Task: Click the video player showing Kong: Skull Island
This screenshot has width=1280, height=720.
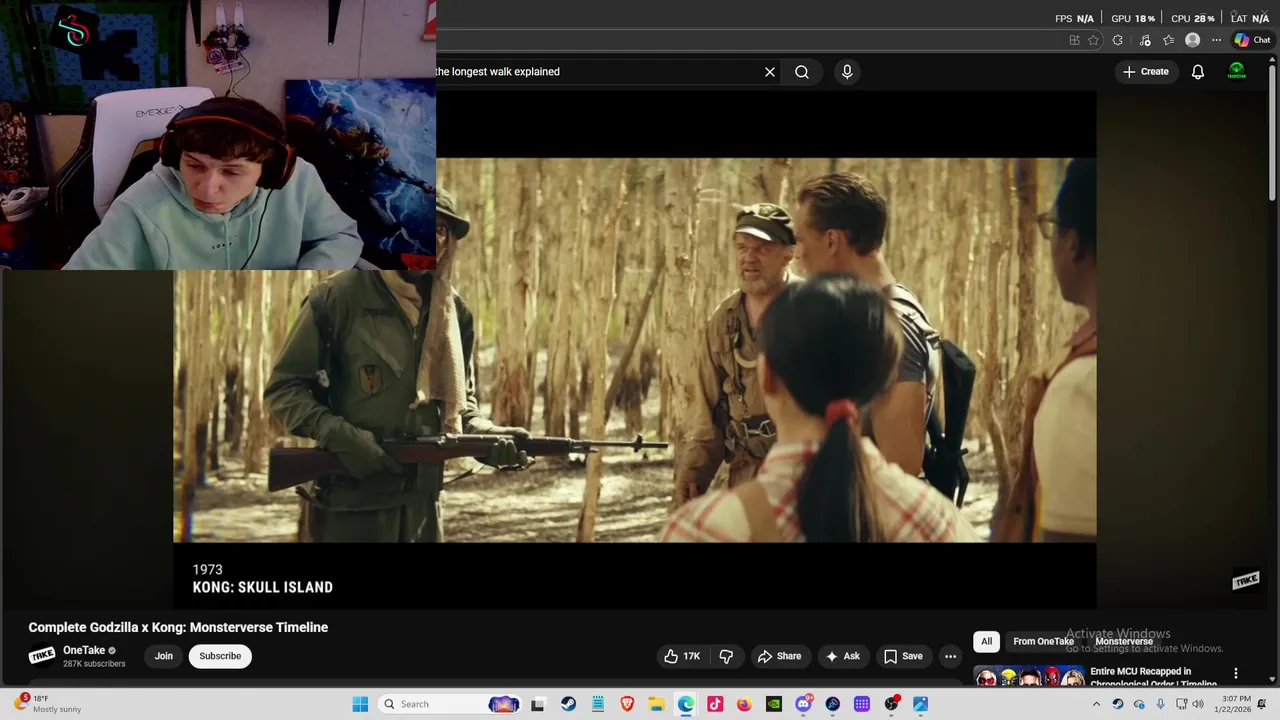Action: click(x=635, y=350)
